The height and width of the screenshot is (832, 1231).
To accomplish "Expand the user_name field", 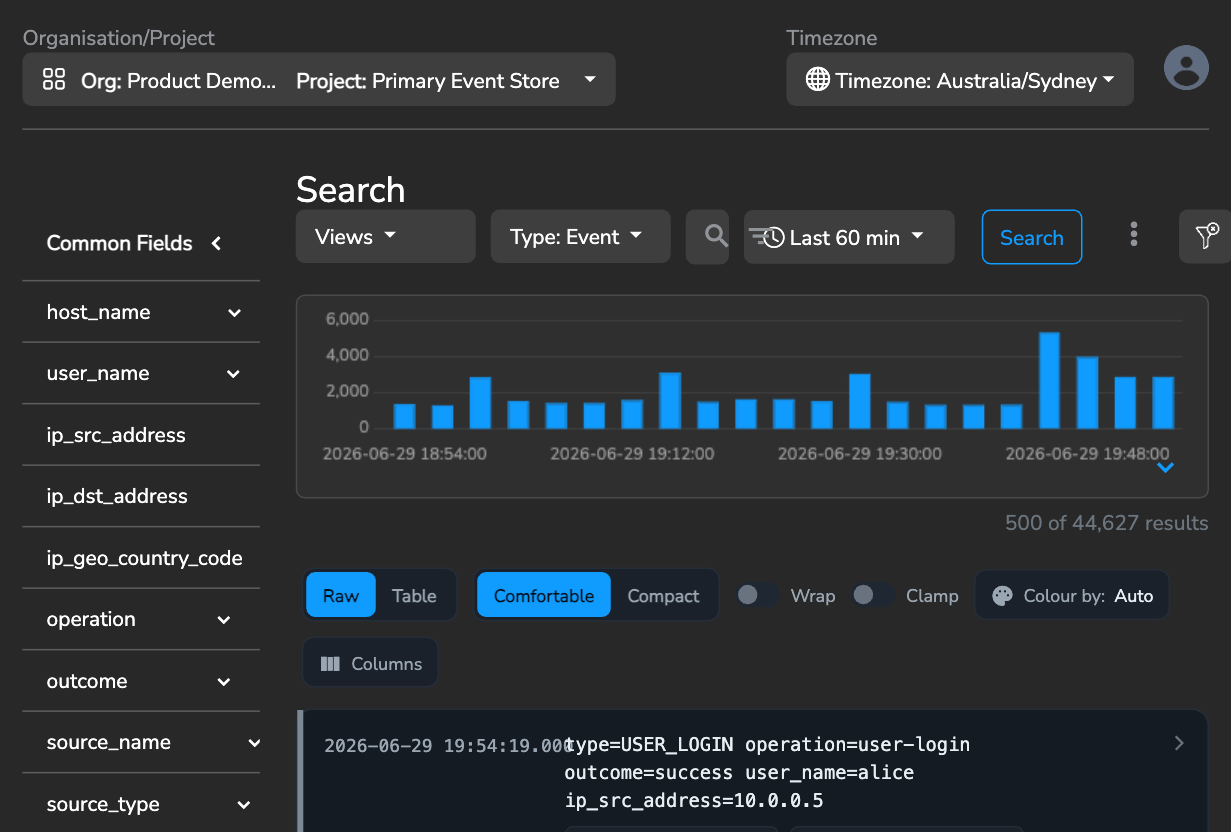I will click(x=233, y=374).
